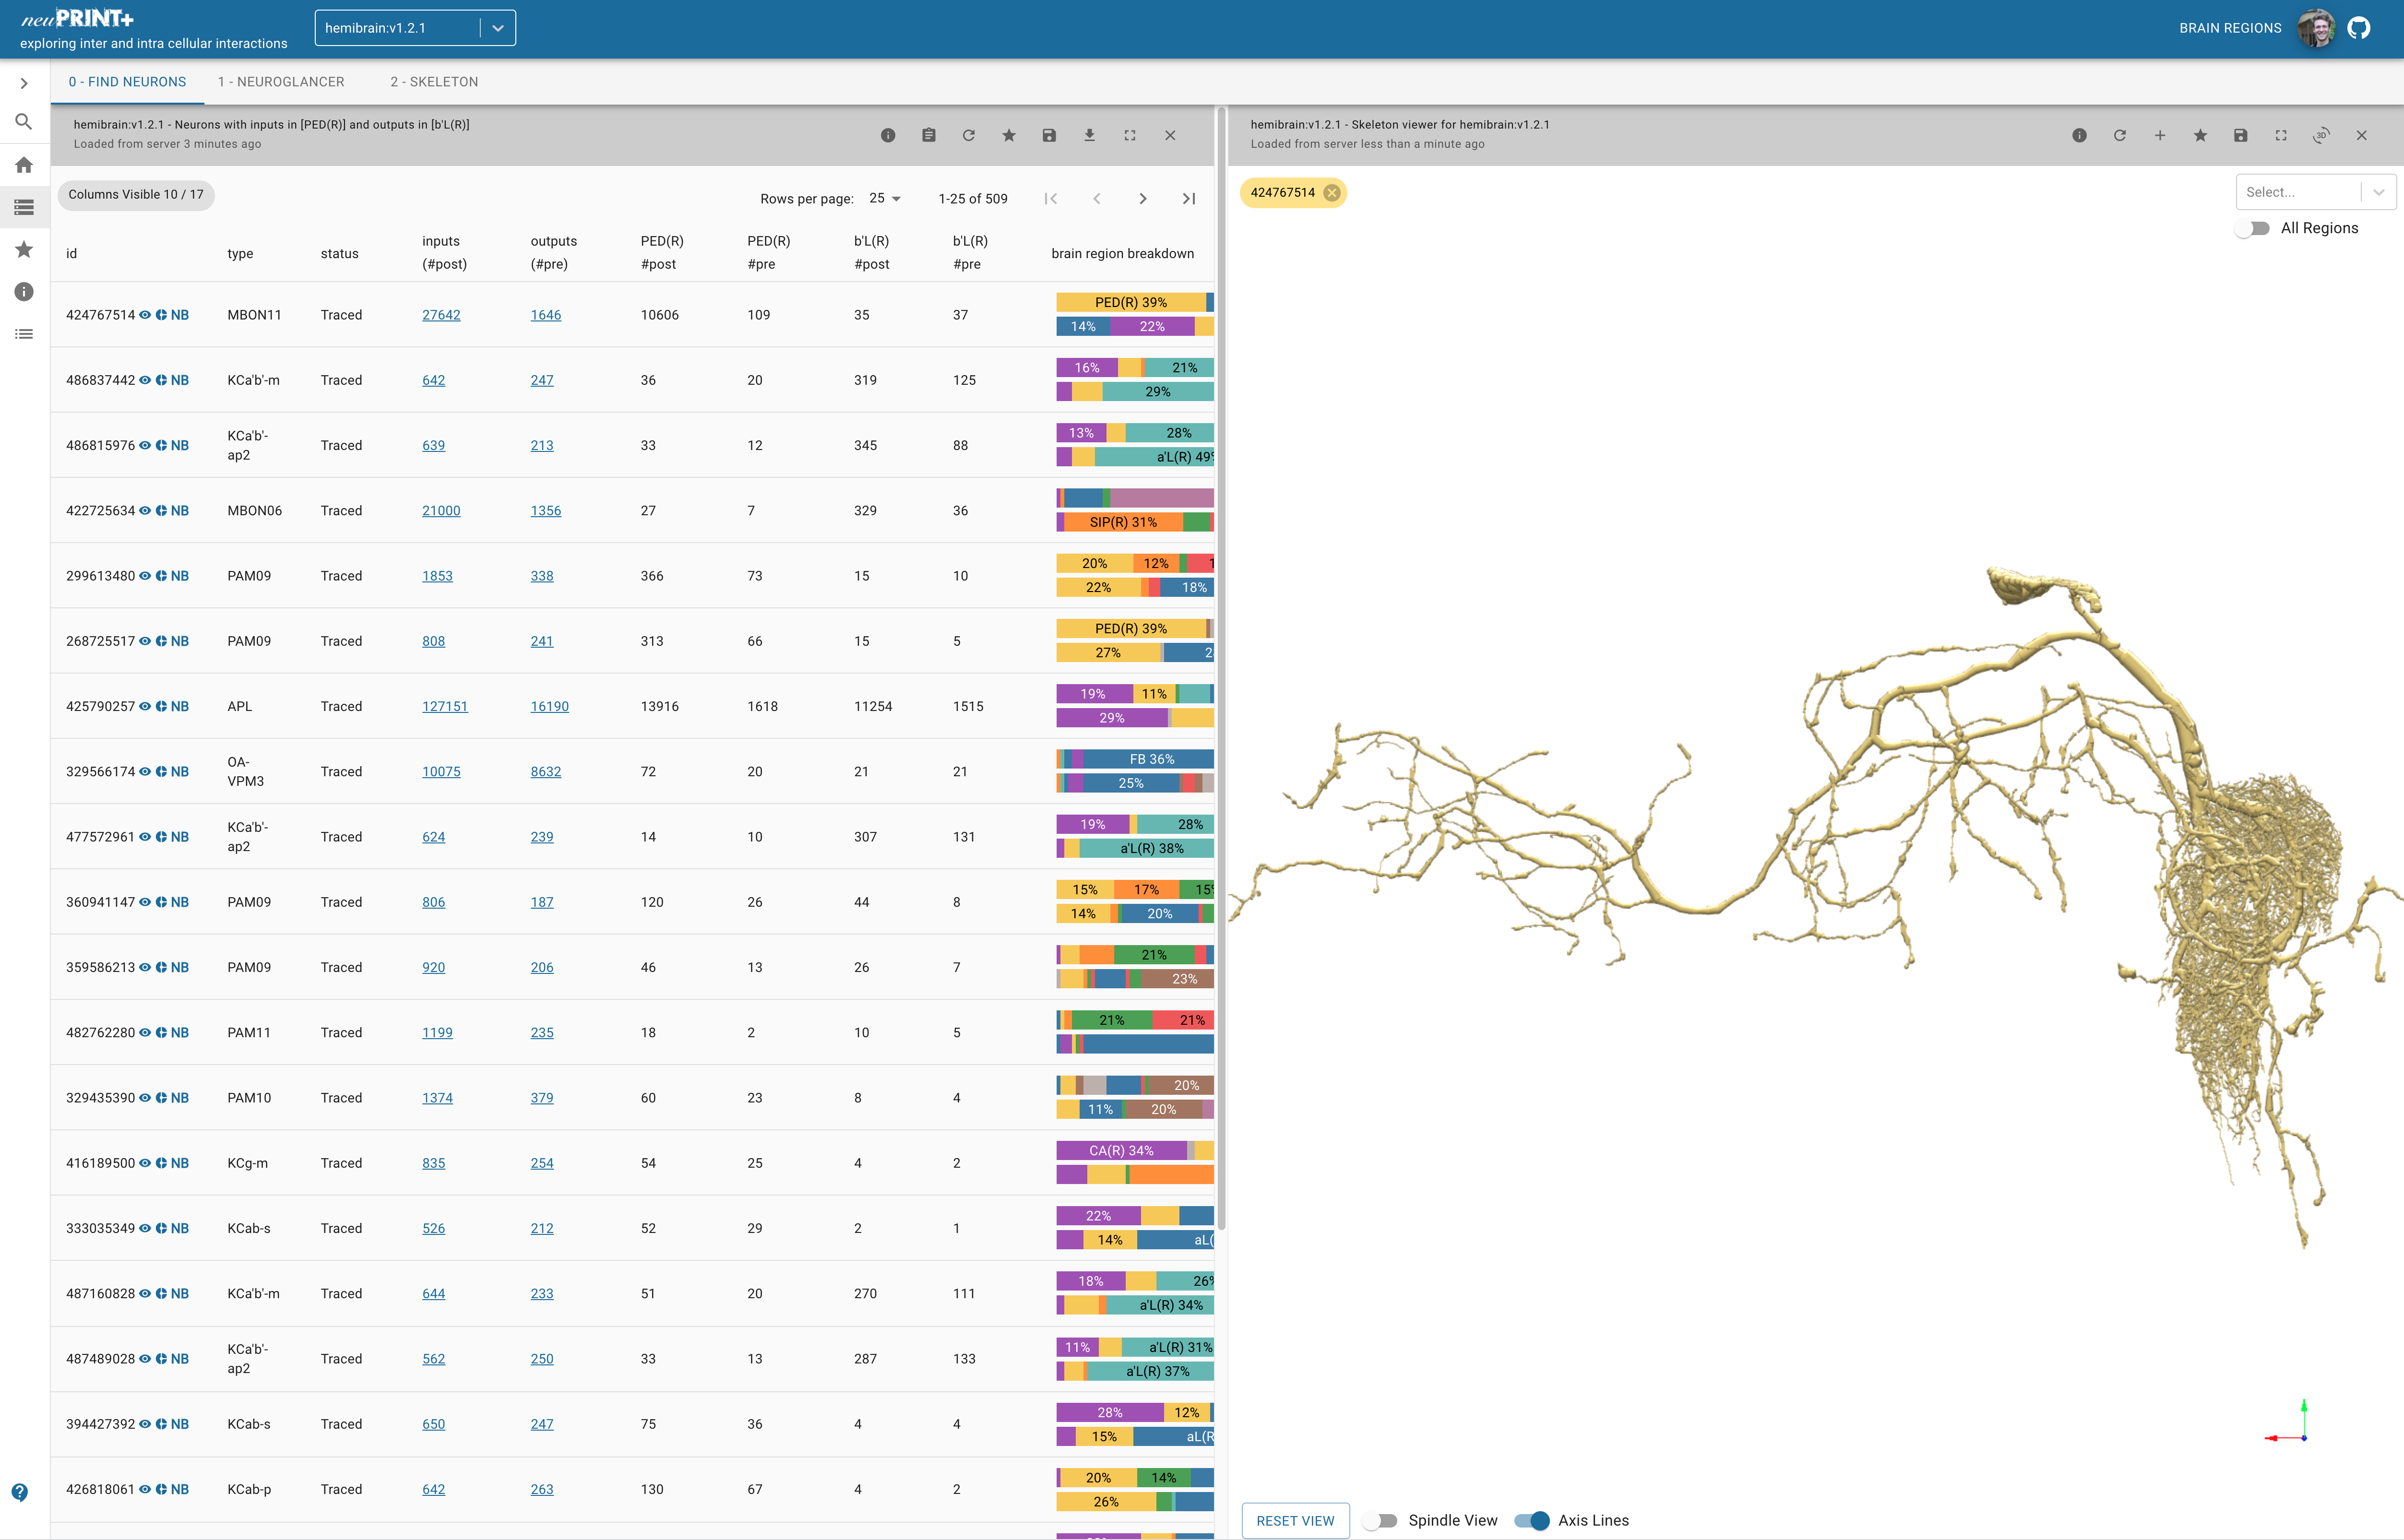
Task: Open hemibrain:v1.2.1 dataset dropdown
Action: click(x=414, y=28)
